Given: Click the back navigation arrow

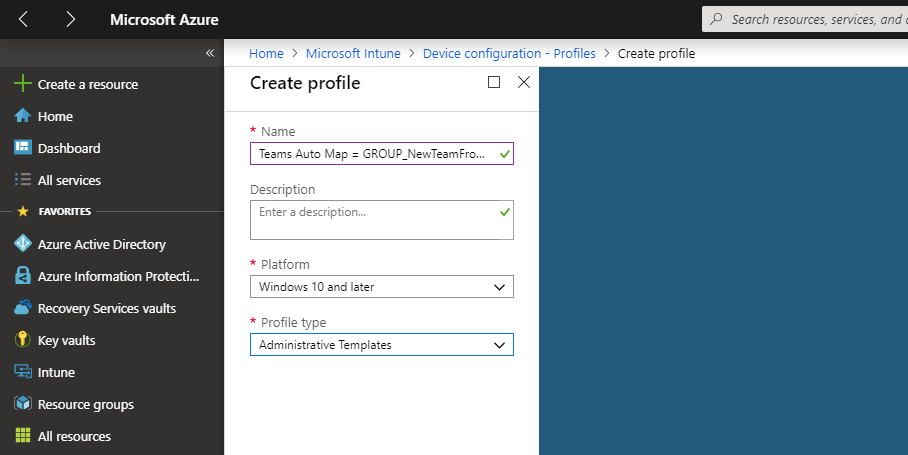Looking at the screenshot, I should pyautogui.click(x=23, y=19).
